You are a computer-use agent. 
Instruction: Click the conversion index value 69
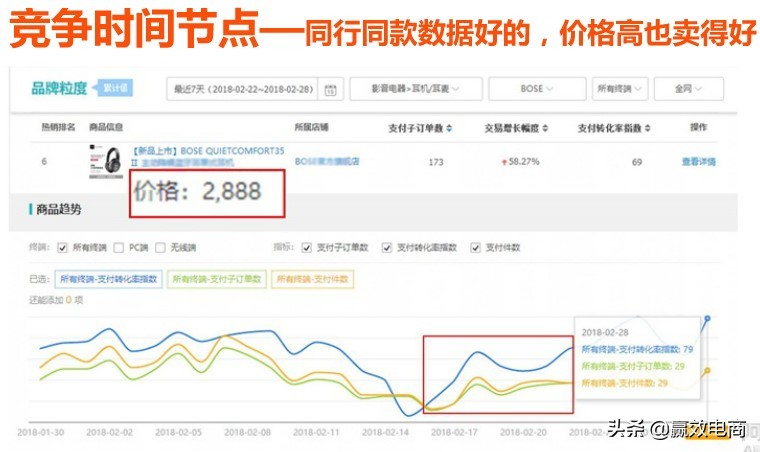click(637, 162)
